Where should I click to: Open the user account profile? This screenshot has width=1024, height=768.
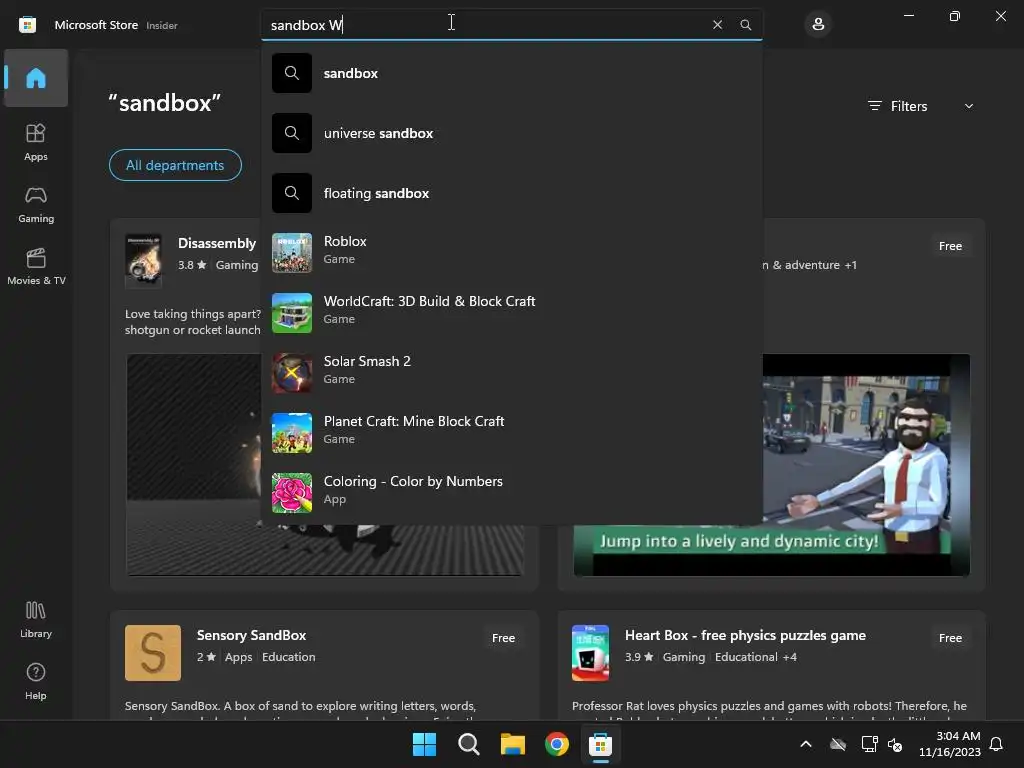818,25
